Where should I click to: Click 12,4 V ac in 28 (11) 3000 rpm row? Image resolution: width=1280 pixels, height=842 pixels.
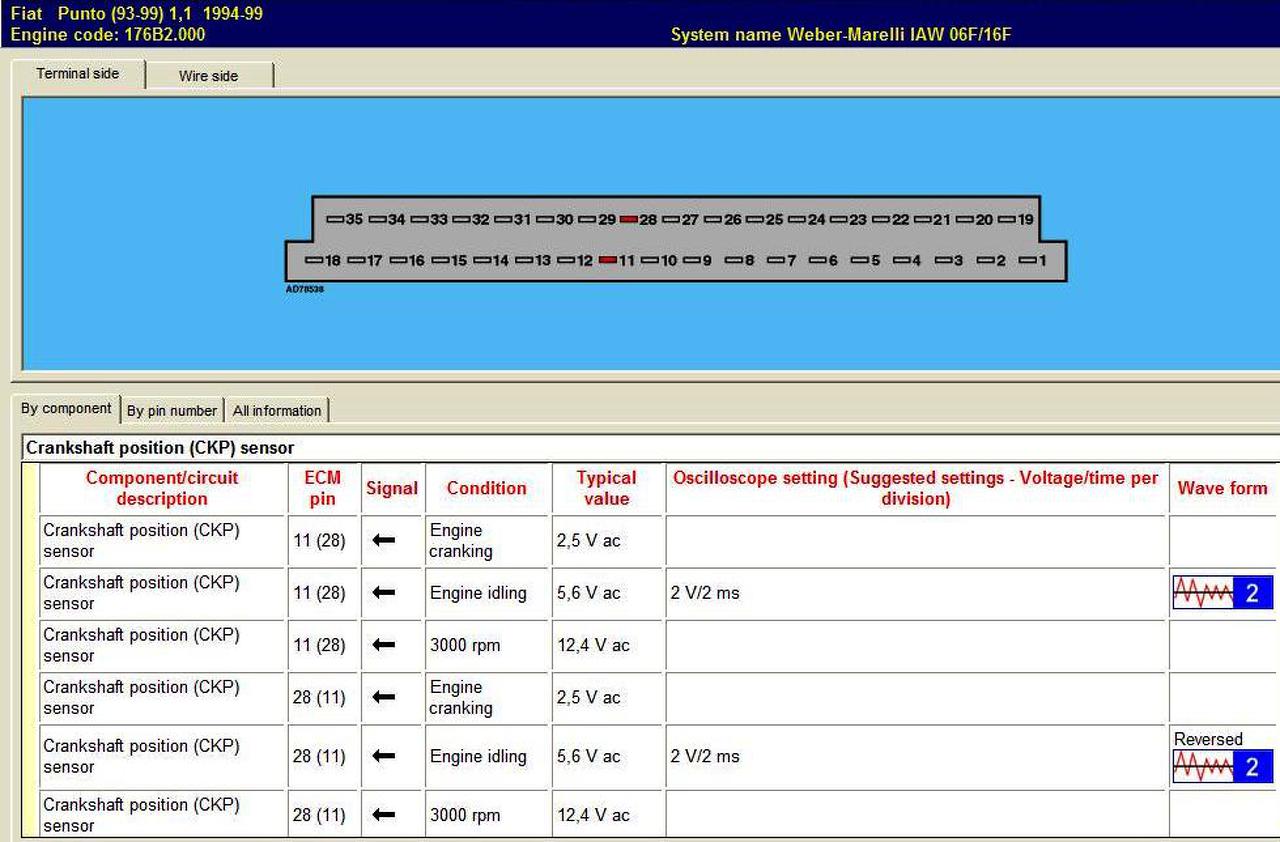[x=594, y=815]
